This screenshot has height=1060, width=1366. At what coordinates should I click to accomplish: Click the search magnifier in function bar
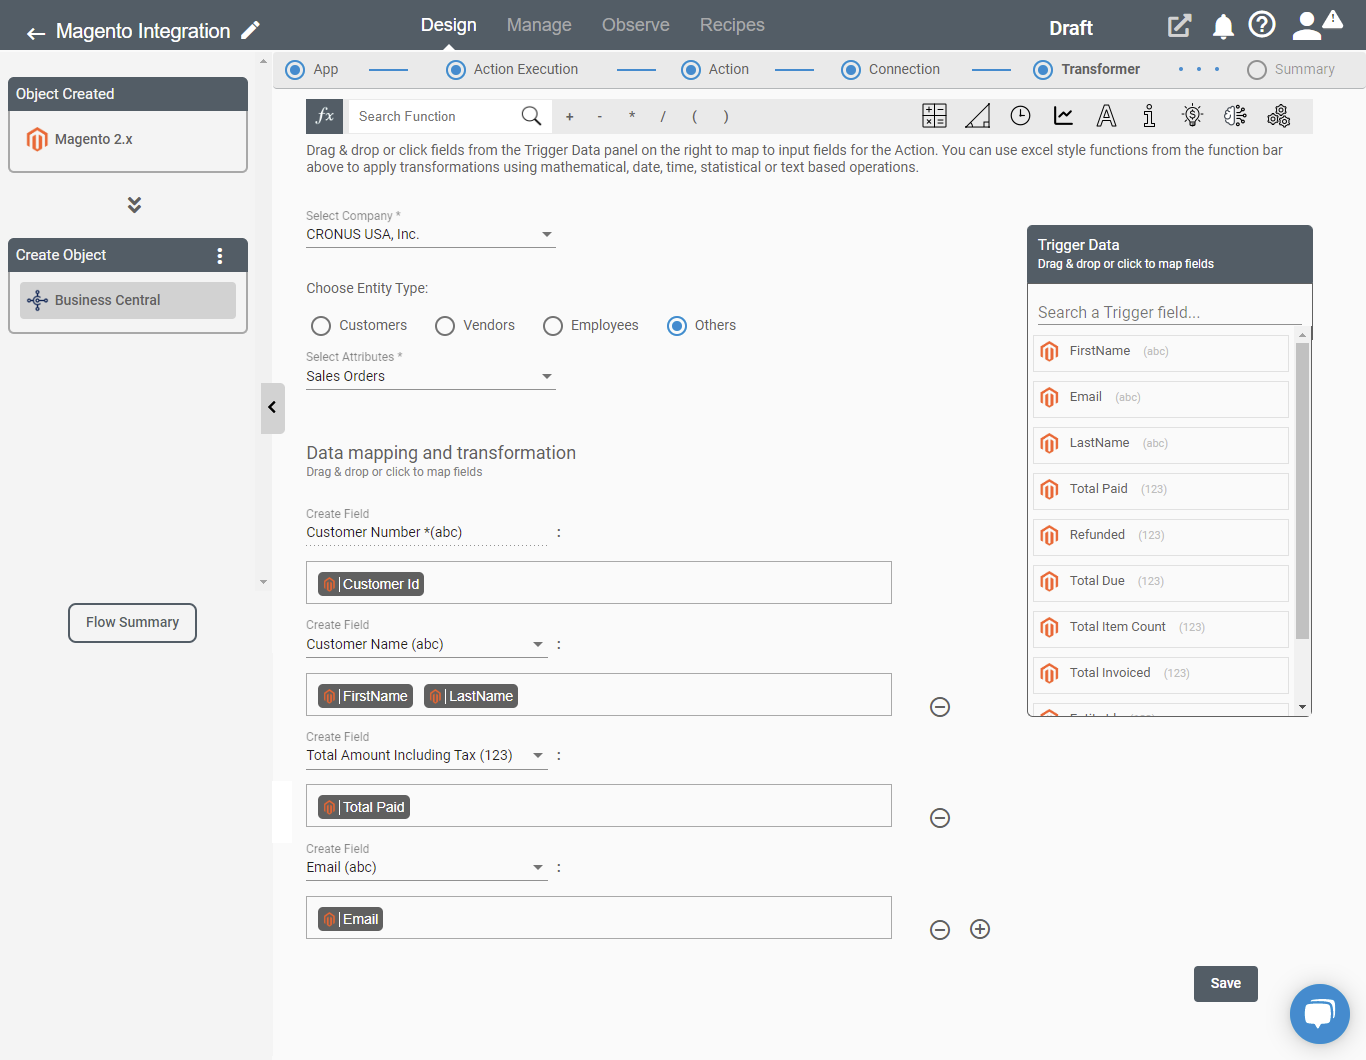(x=531, y=116)
